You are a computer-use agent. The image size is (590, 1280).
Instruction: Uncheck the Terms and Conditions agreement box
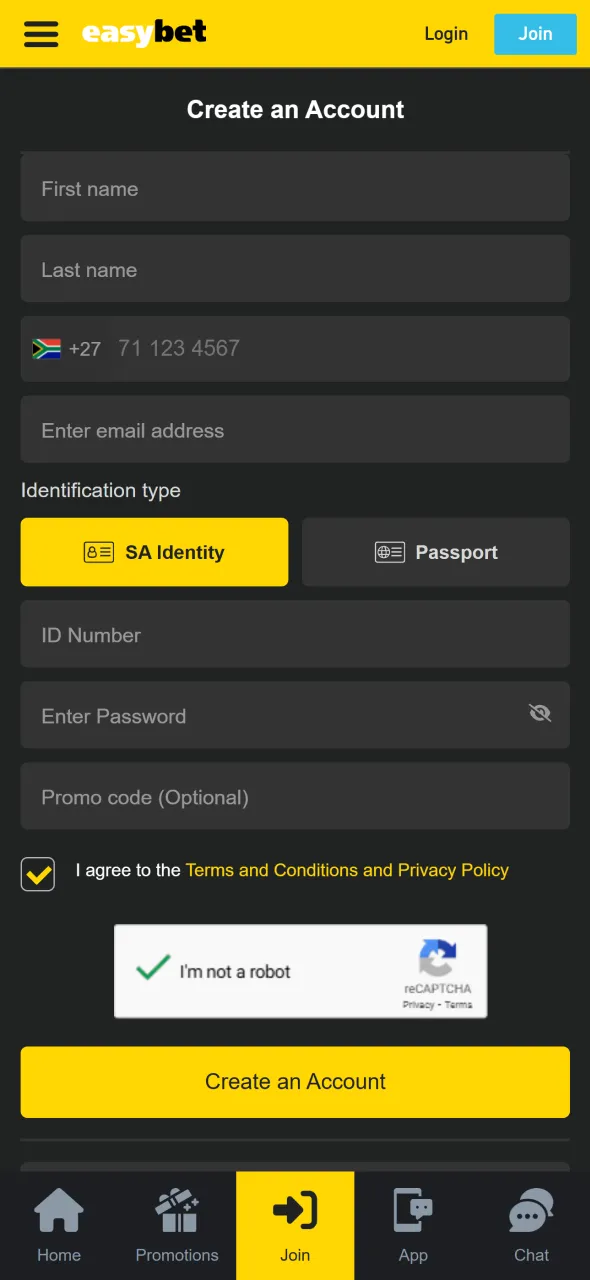(x=37, y=872)
